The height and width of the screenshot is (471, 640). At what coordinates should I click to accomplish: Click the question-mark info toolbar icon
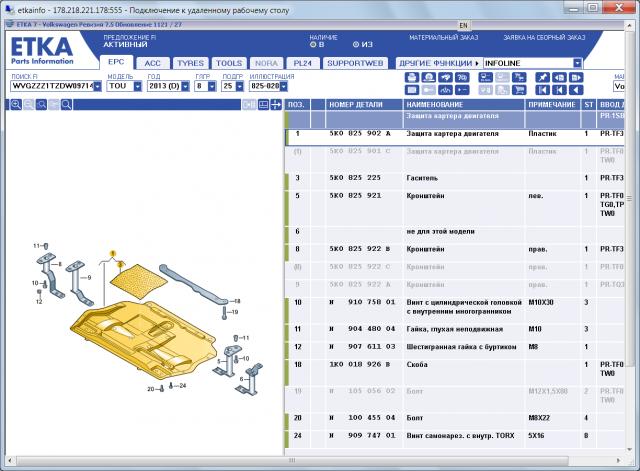click(462, 77)
